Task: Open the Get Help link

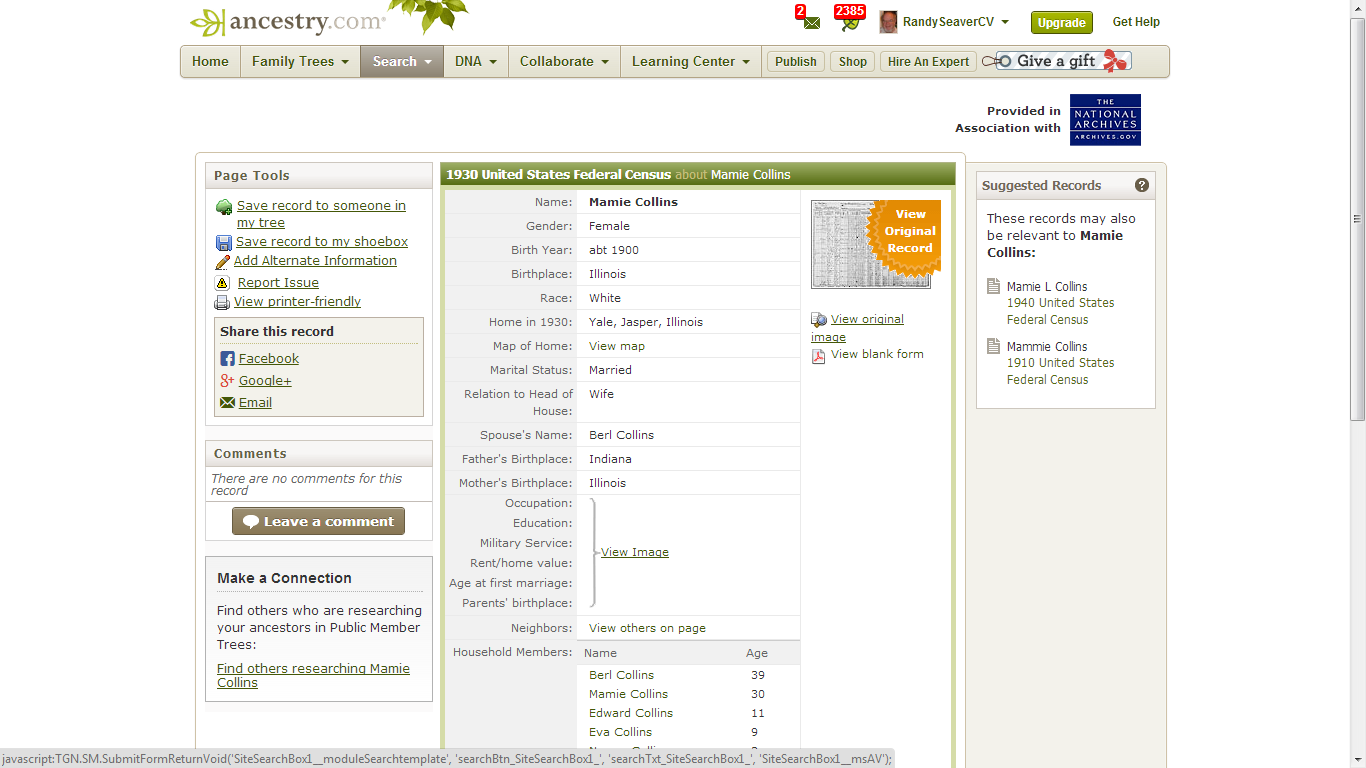Action: click(x=1136, y=22)
